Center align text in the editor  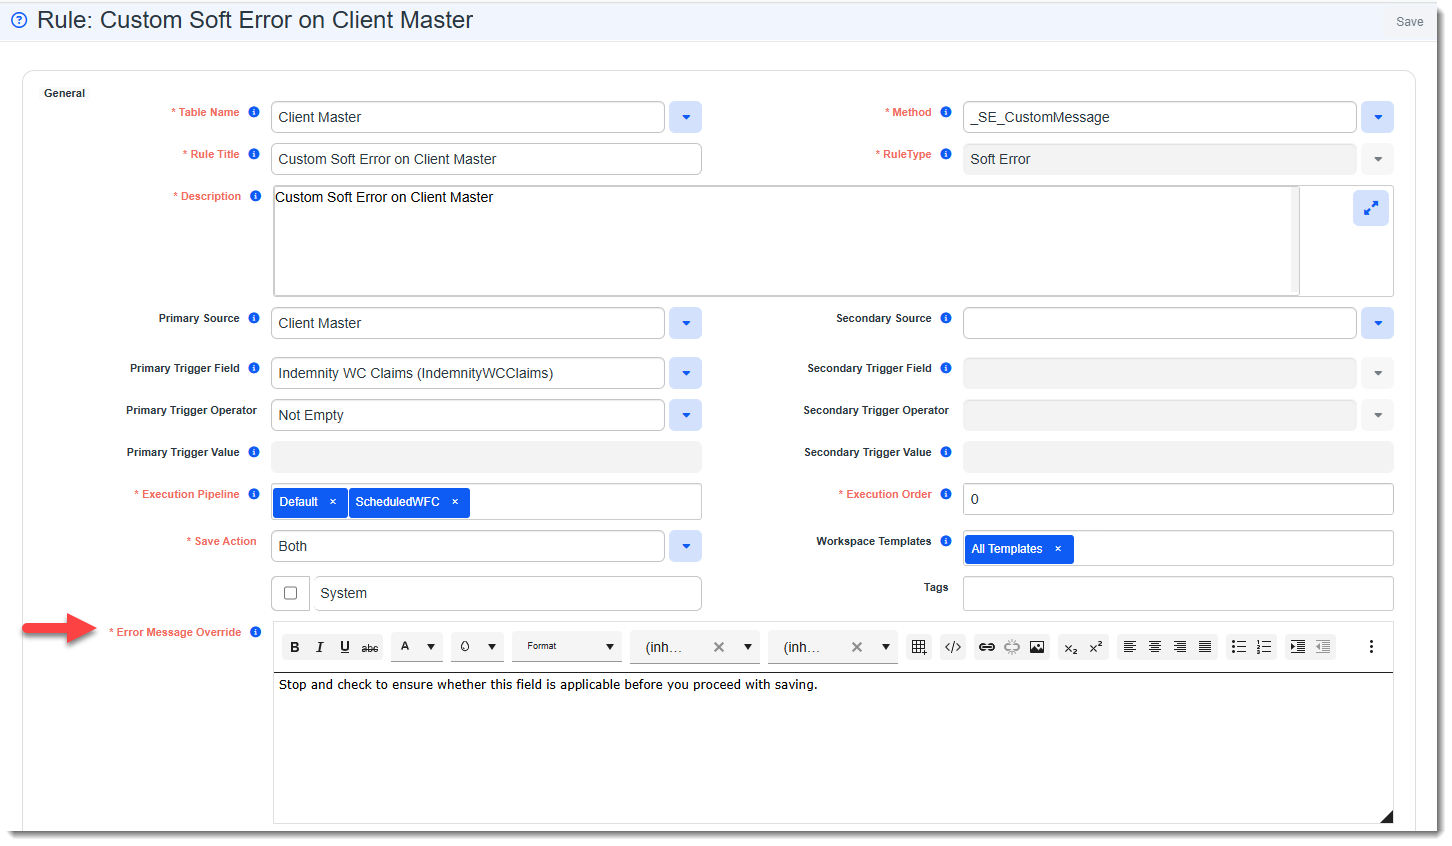(1155, 647)
